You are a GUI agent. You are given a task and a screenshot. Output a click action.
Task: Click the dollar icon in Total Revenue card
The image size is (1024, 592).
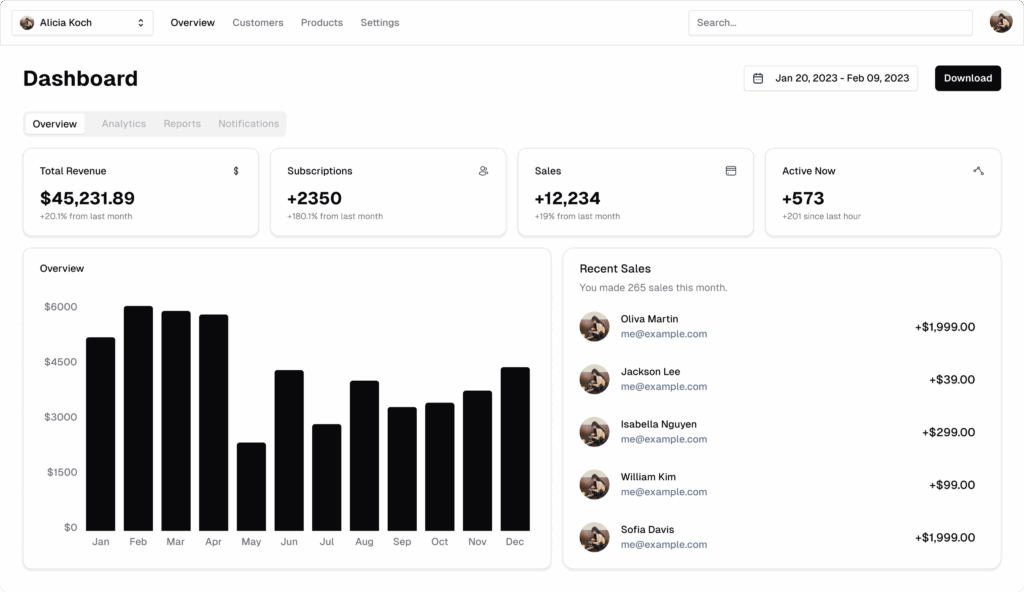pos(236,171)
